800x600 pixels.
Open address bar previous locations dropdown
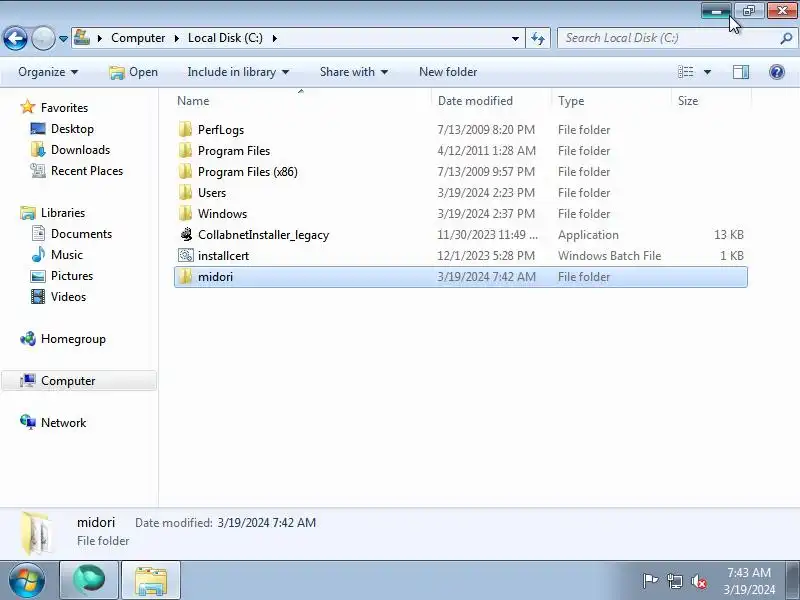pyautogui.click(x=515, y=38)
